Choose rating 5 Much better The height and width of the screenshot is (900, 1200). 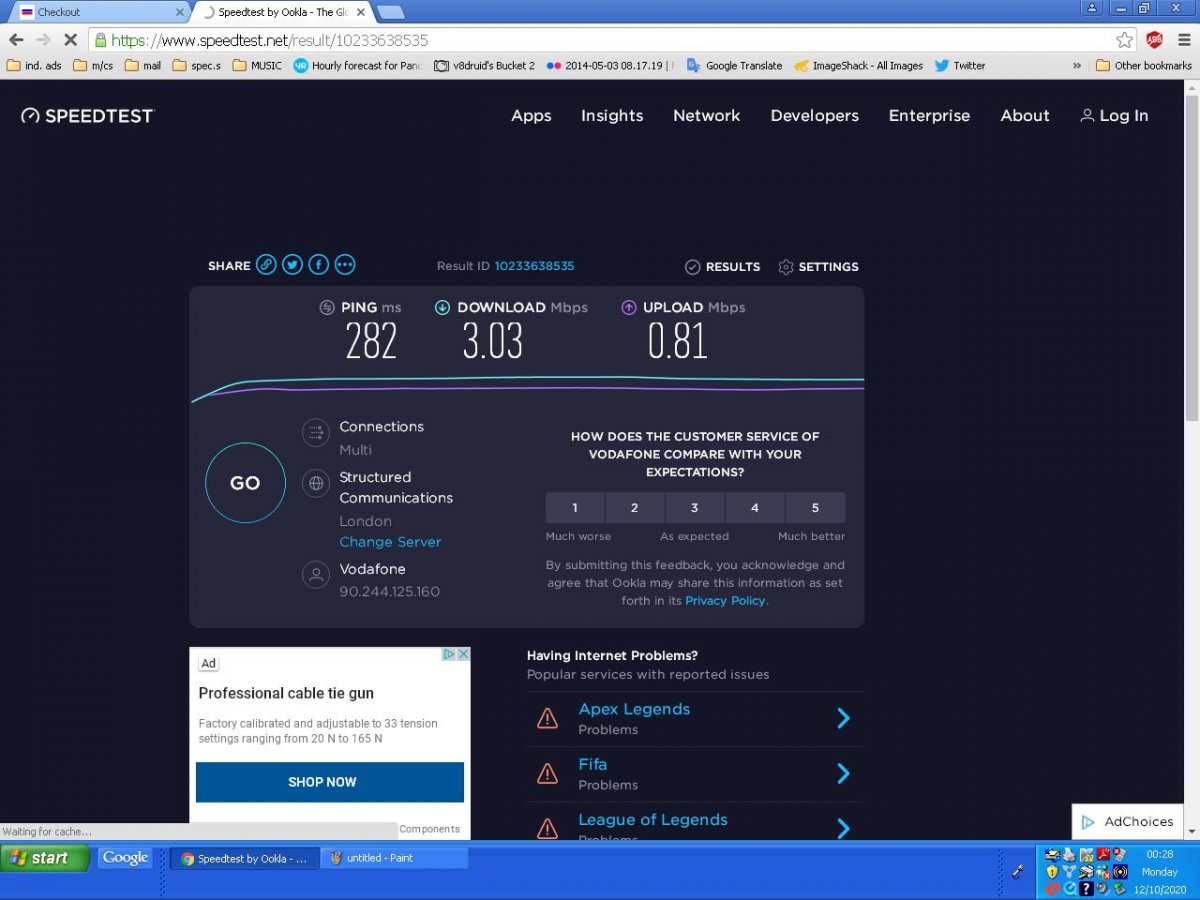[x=815, y=507]
